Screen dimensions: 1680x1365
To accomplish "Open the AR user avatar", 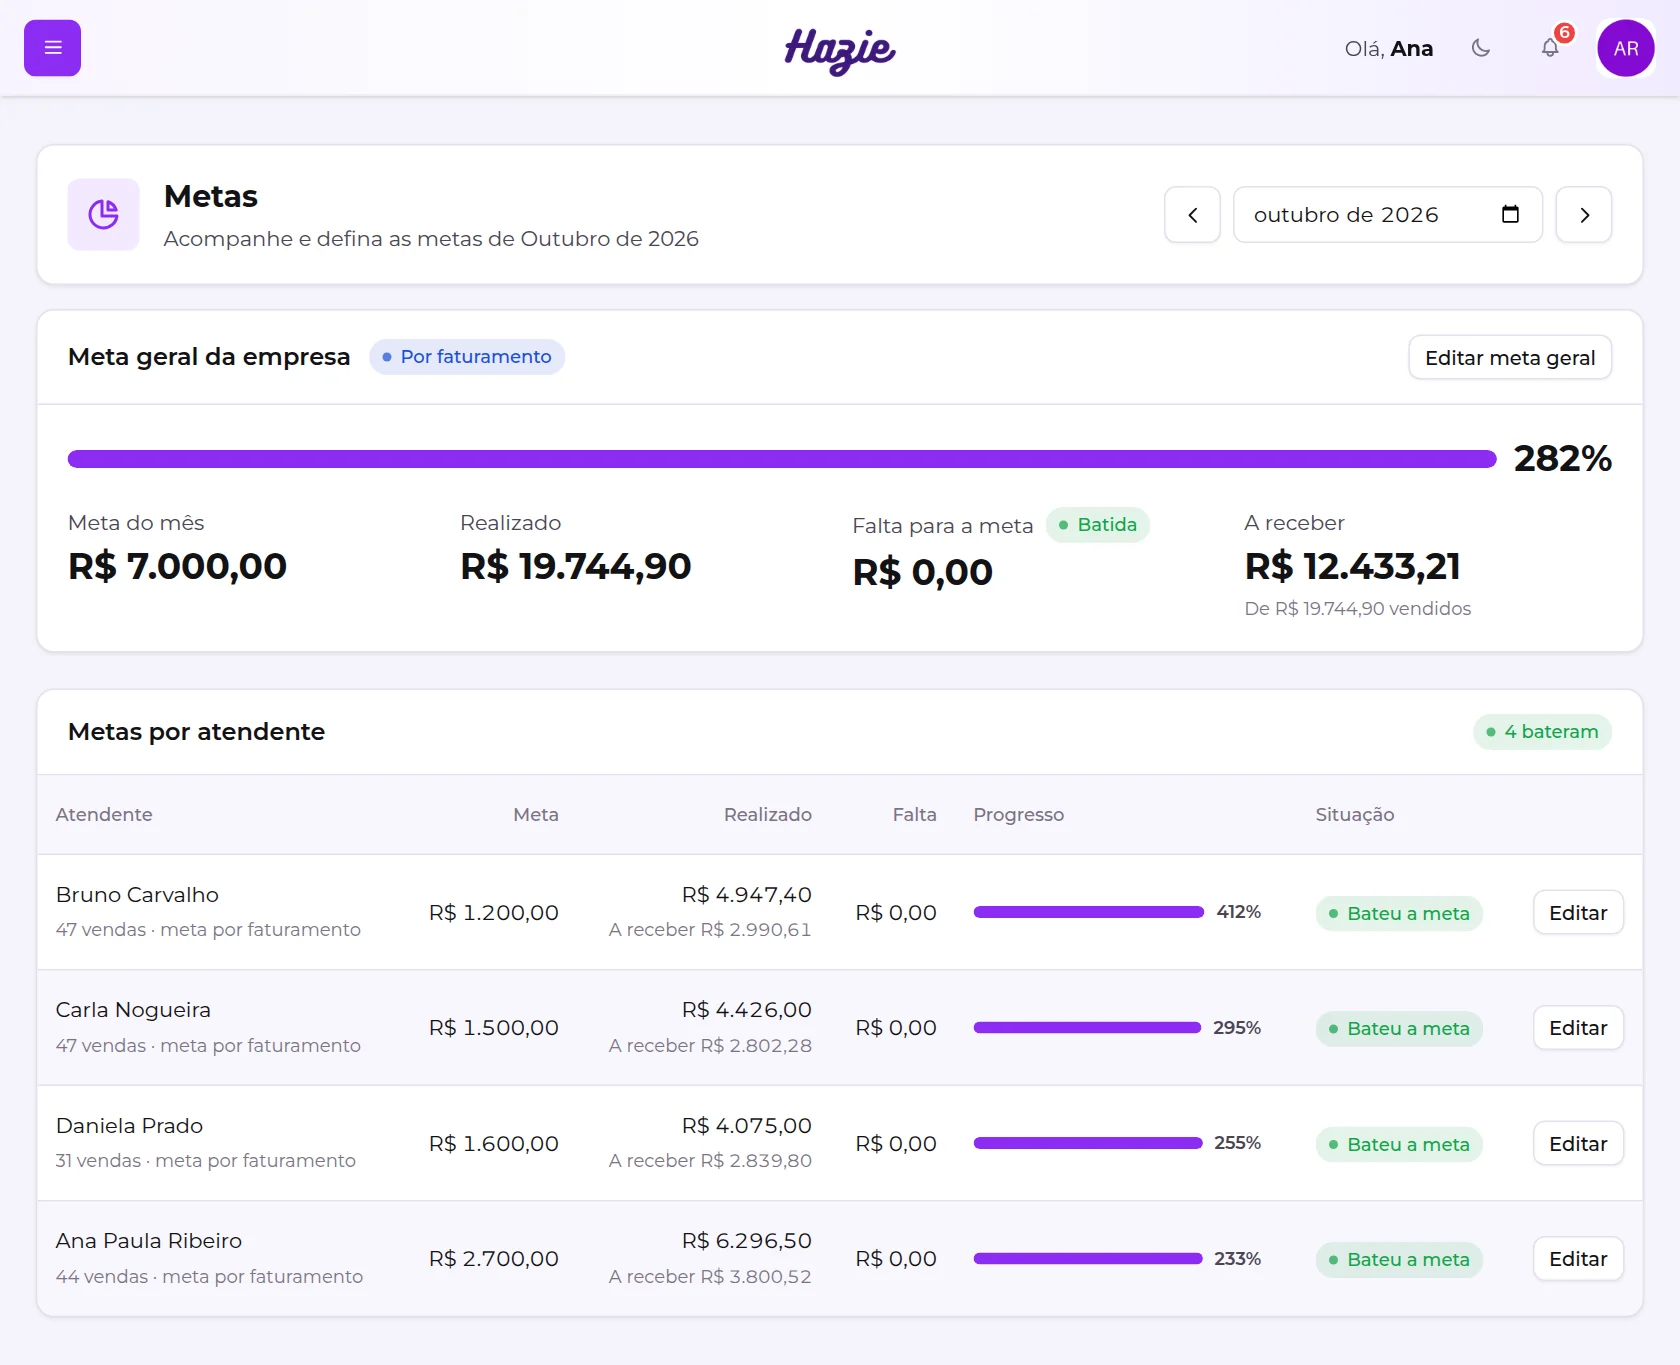I will pos(1626,48).
